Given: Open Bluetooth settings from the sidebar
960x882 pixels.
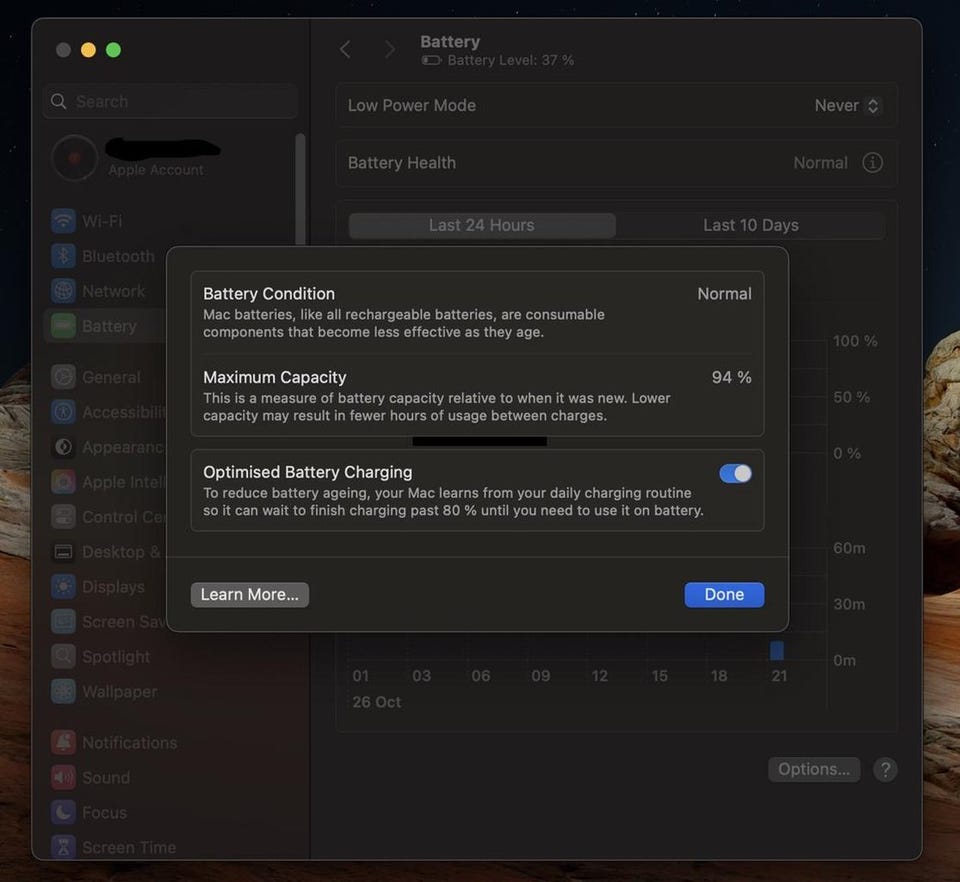Looking at the screenshot, I should (x=117, y=256).
